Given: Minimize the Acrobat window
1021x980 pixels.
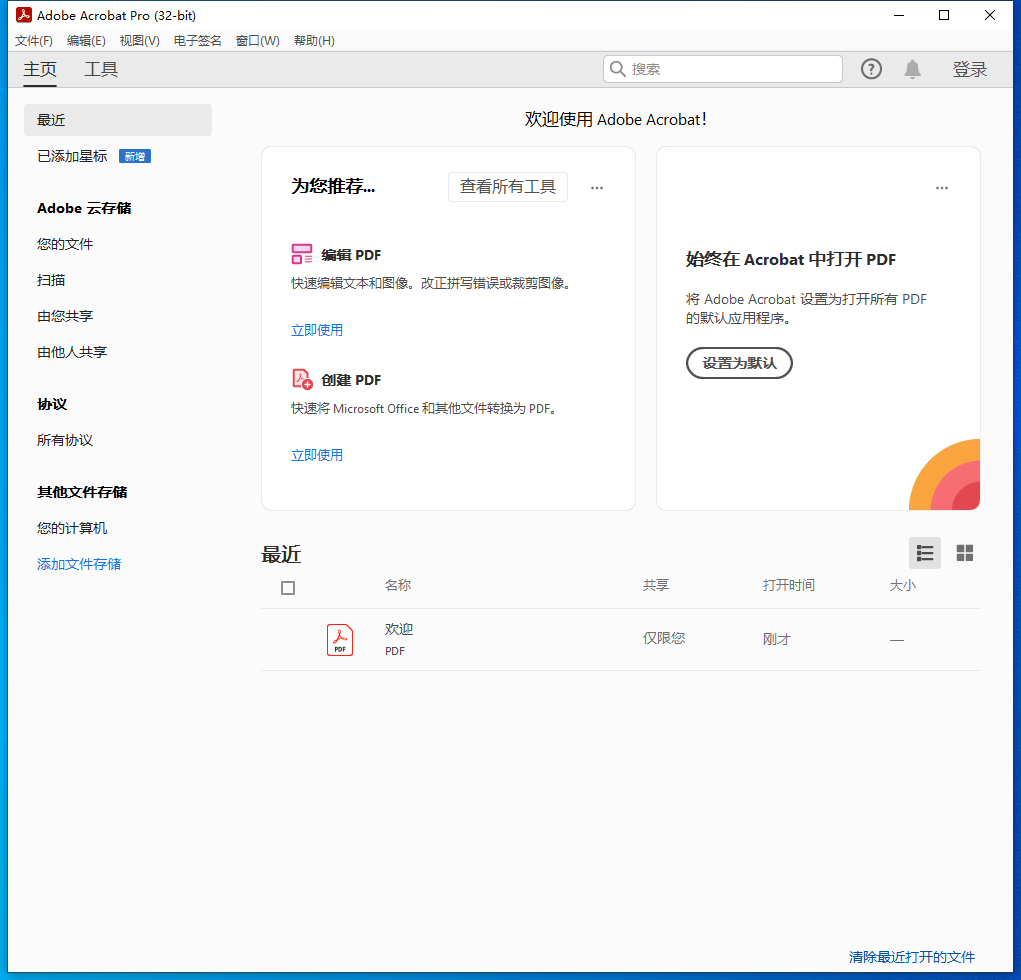Looking at the screenshot, I should [x=899, y=15].
